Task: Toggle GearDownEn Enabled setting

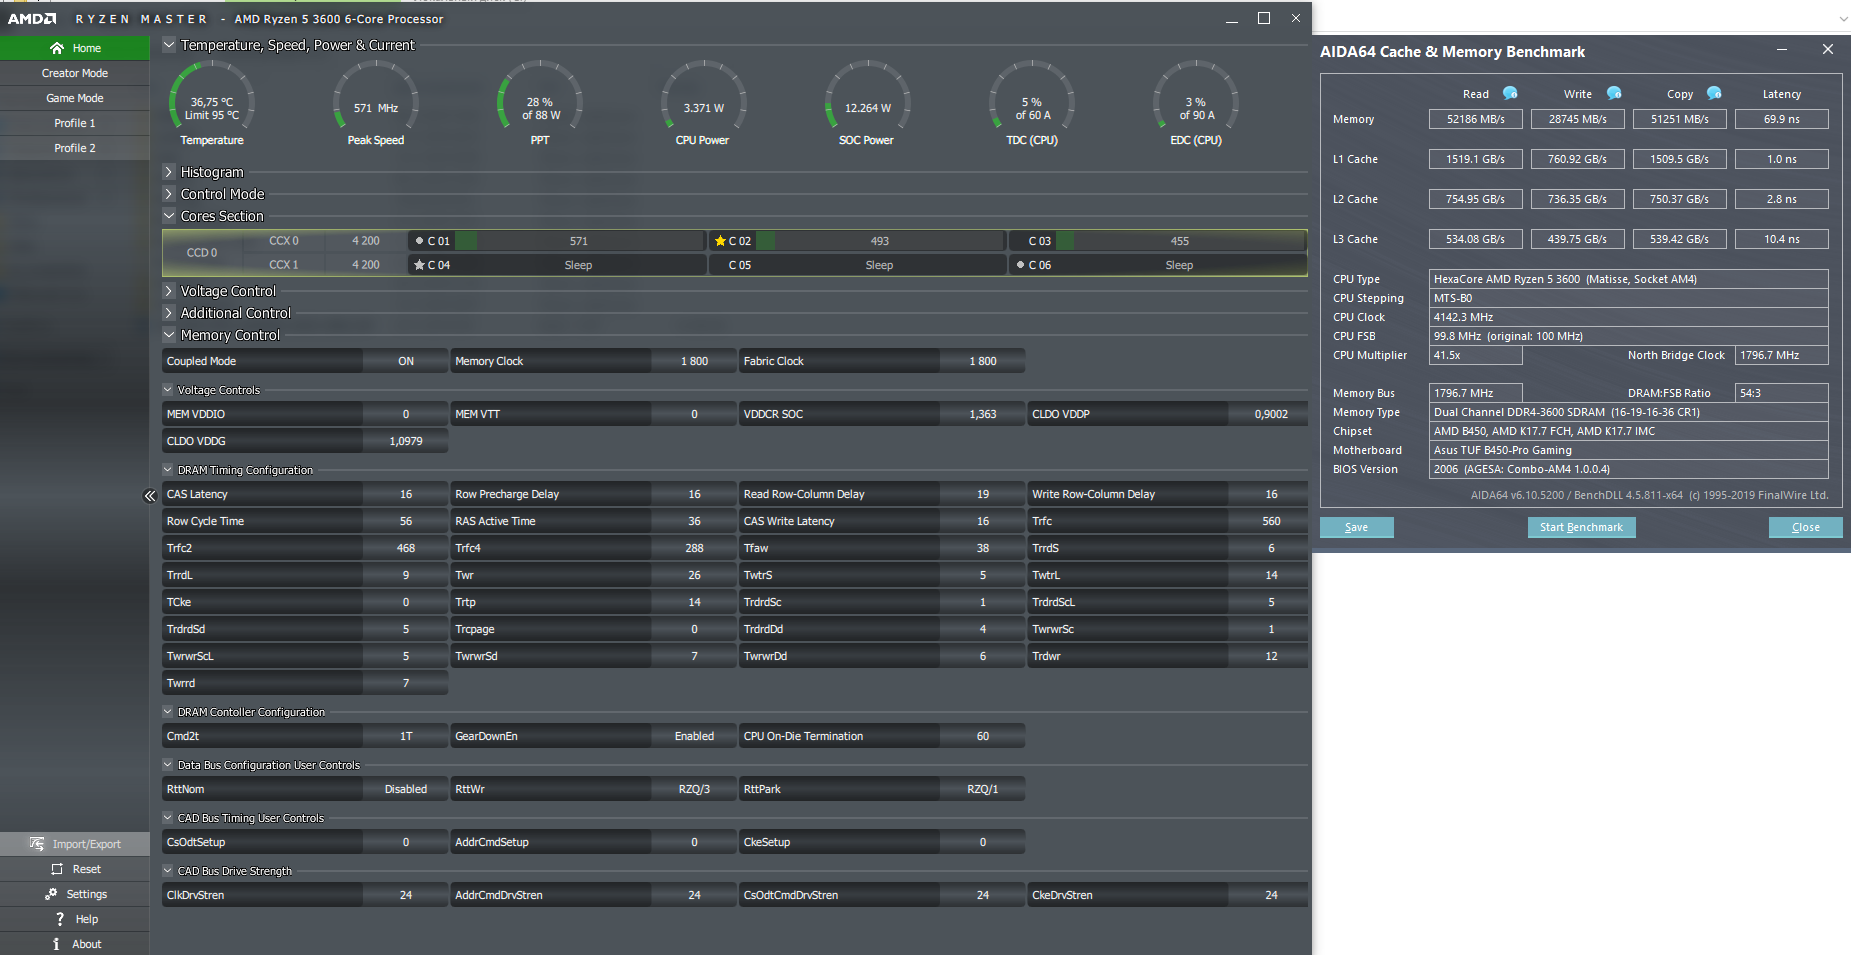Action: point(694,736)
